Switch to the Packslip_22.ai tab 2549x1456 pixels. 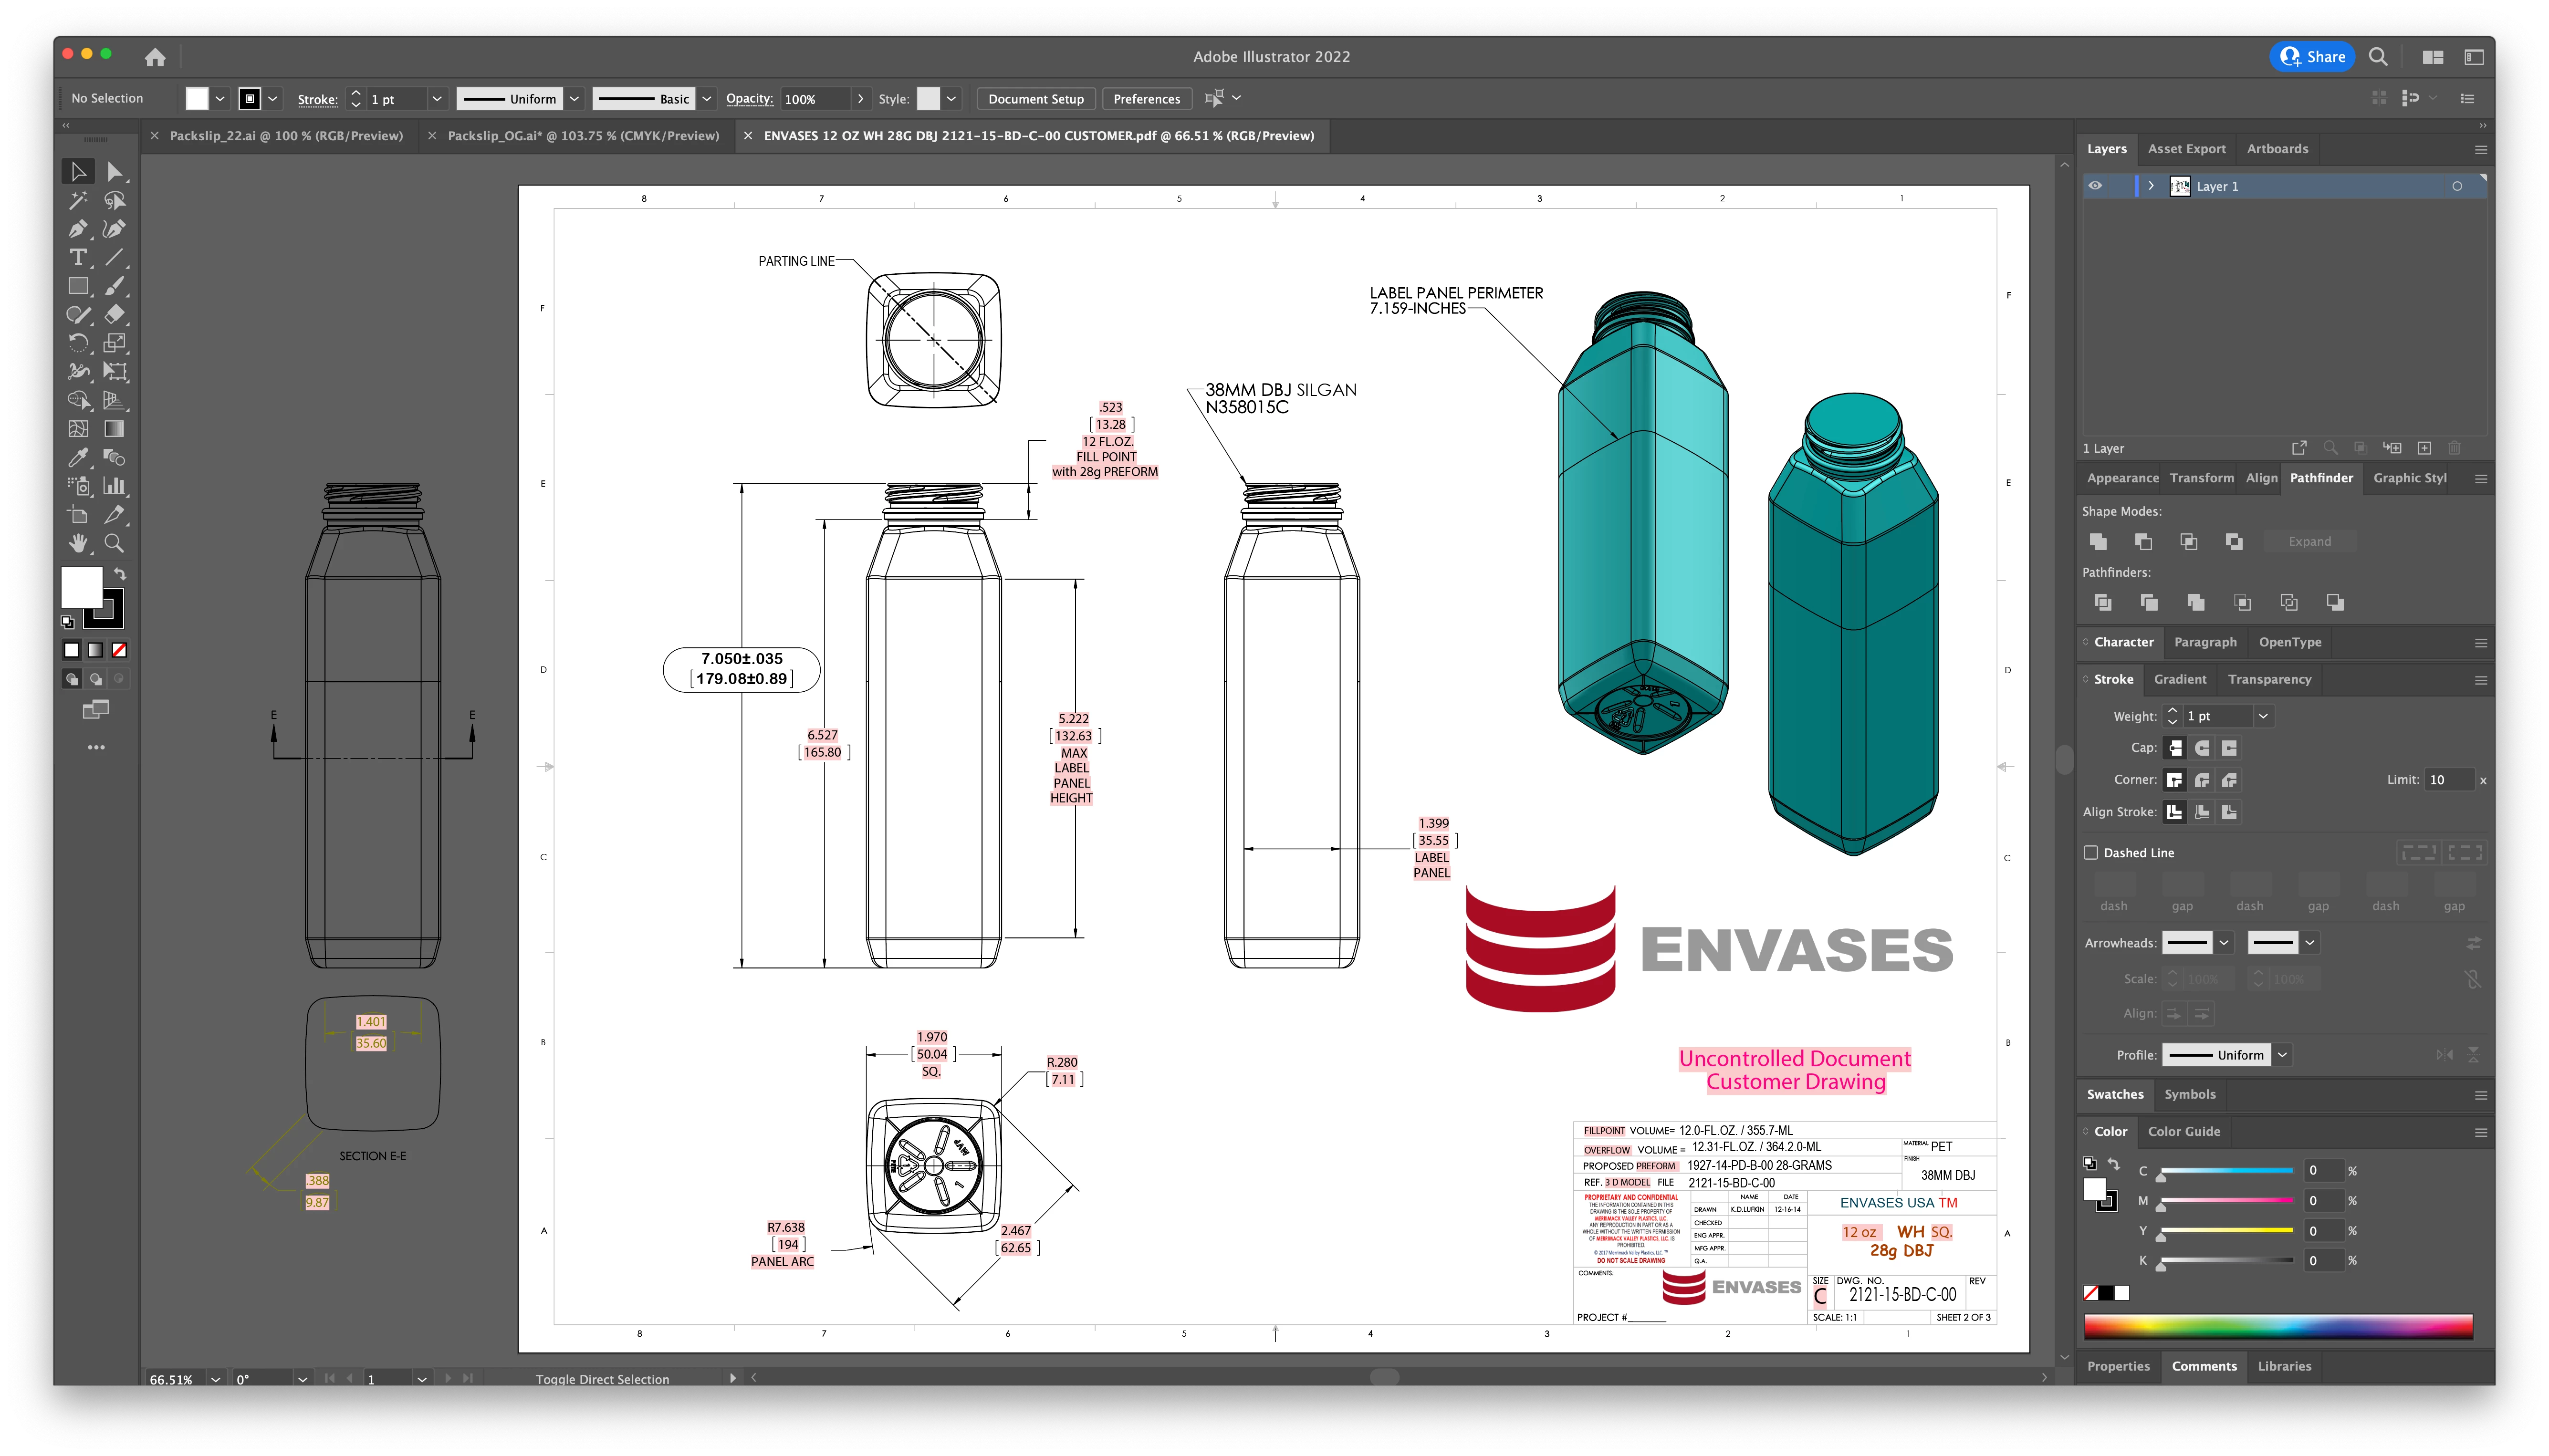coord(286,136)
